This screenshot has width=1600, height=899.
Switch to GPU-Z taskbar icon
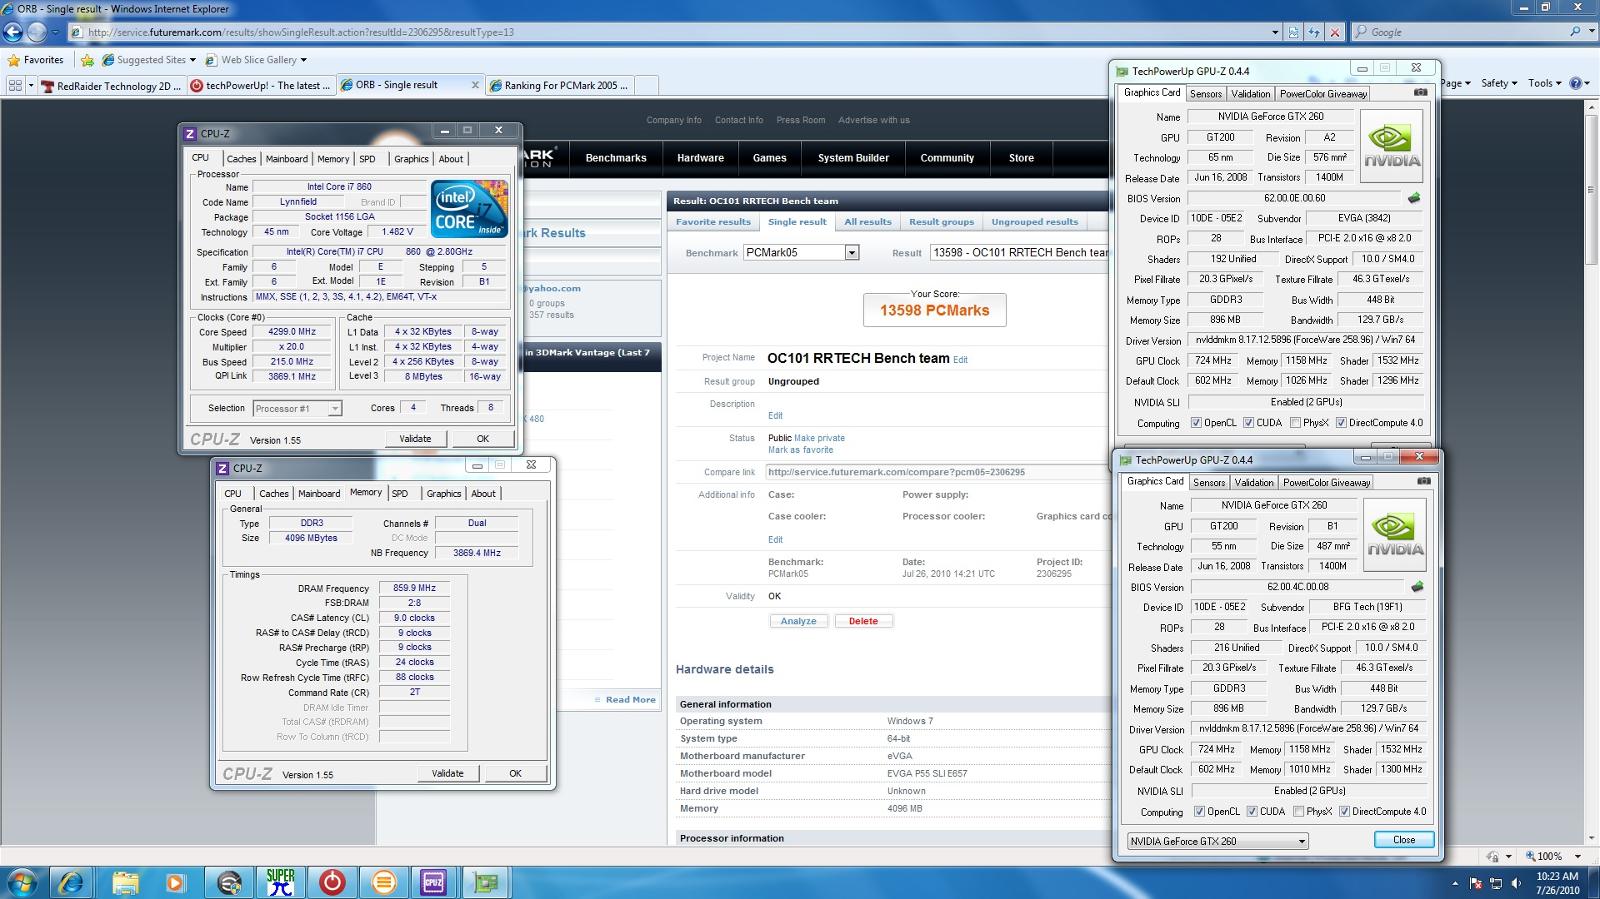click(x=486, y=882)
